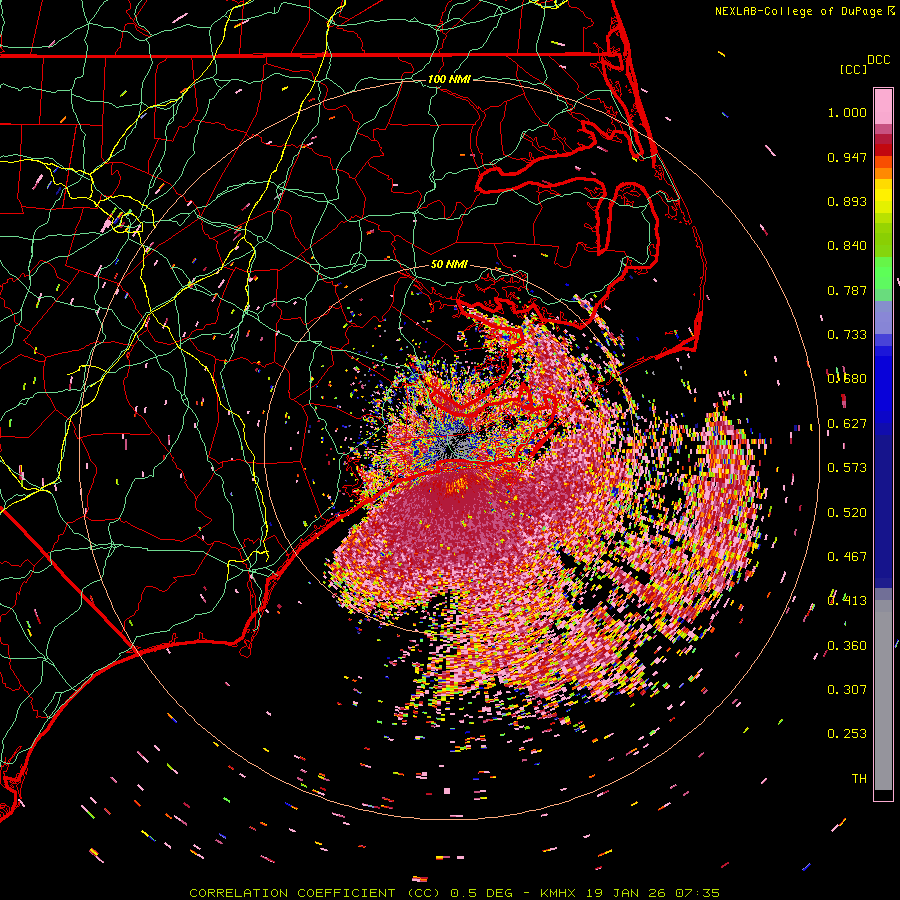Select the 0.627 legend value
Screen dimensions: 900x900
[847, 424]
